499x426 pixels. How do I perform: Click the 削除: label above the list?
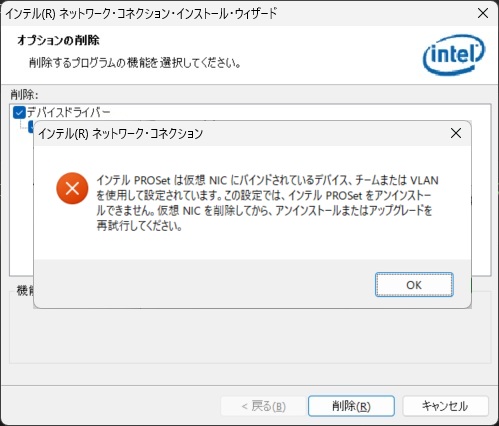pyautogui.click(x=24, y=95)
